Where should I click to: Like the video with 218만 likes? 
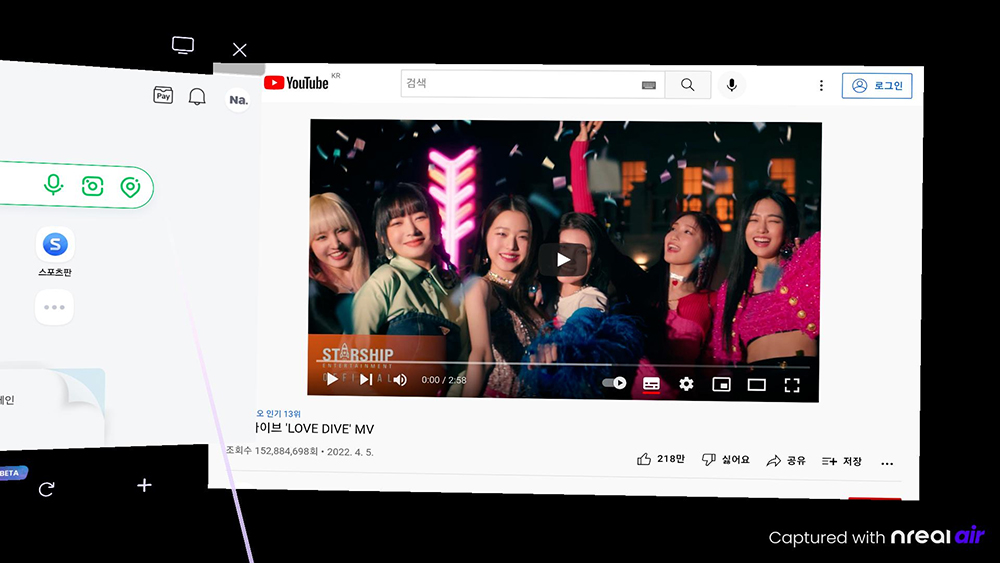coord(660,459)
